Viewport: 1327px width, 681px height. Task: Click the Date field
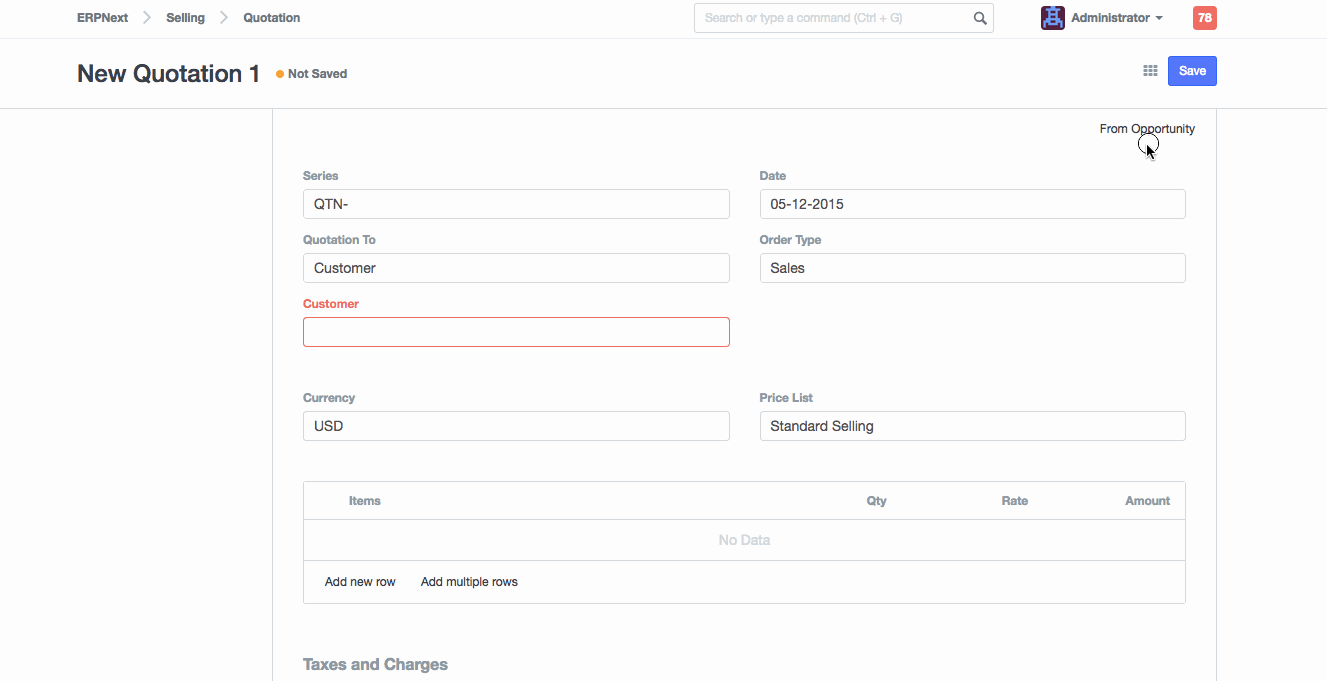coord(972,204)
